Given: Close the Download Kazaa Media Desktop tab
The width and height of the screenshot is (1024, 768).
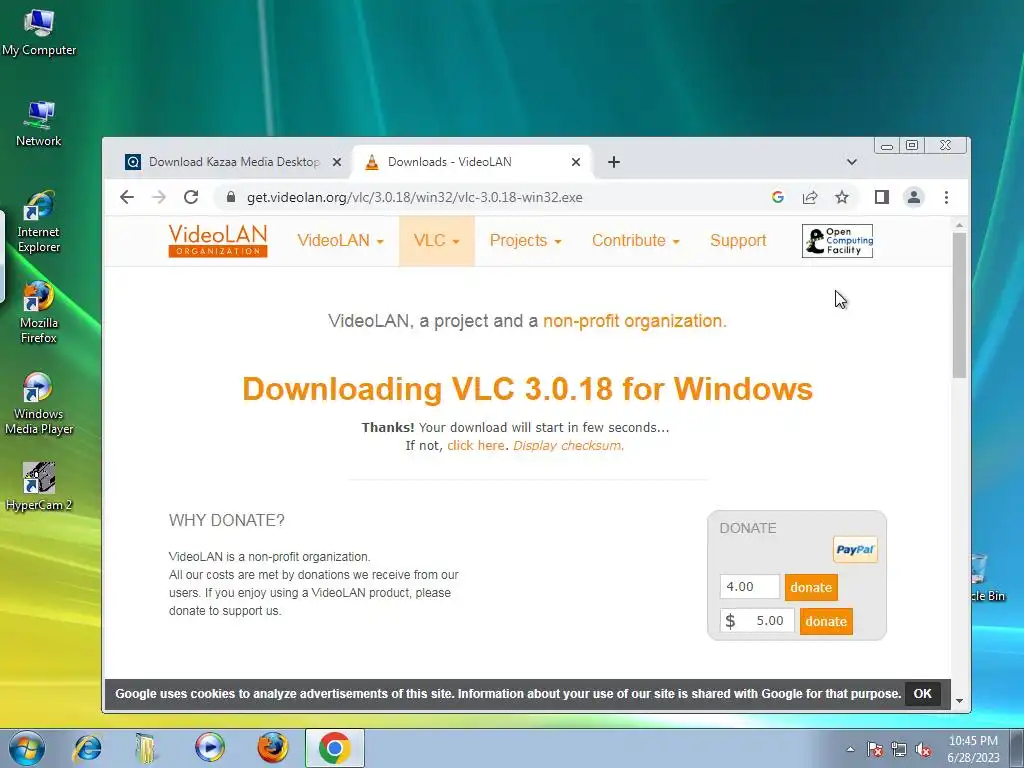Looking at the screenshot, I should tap(337, 162).
